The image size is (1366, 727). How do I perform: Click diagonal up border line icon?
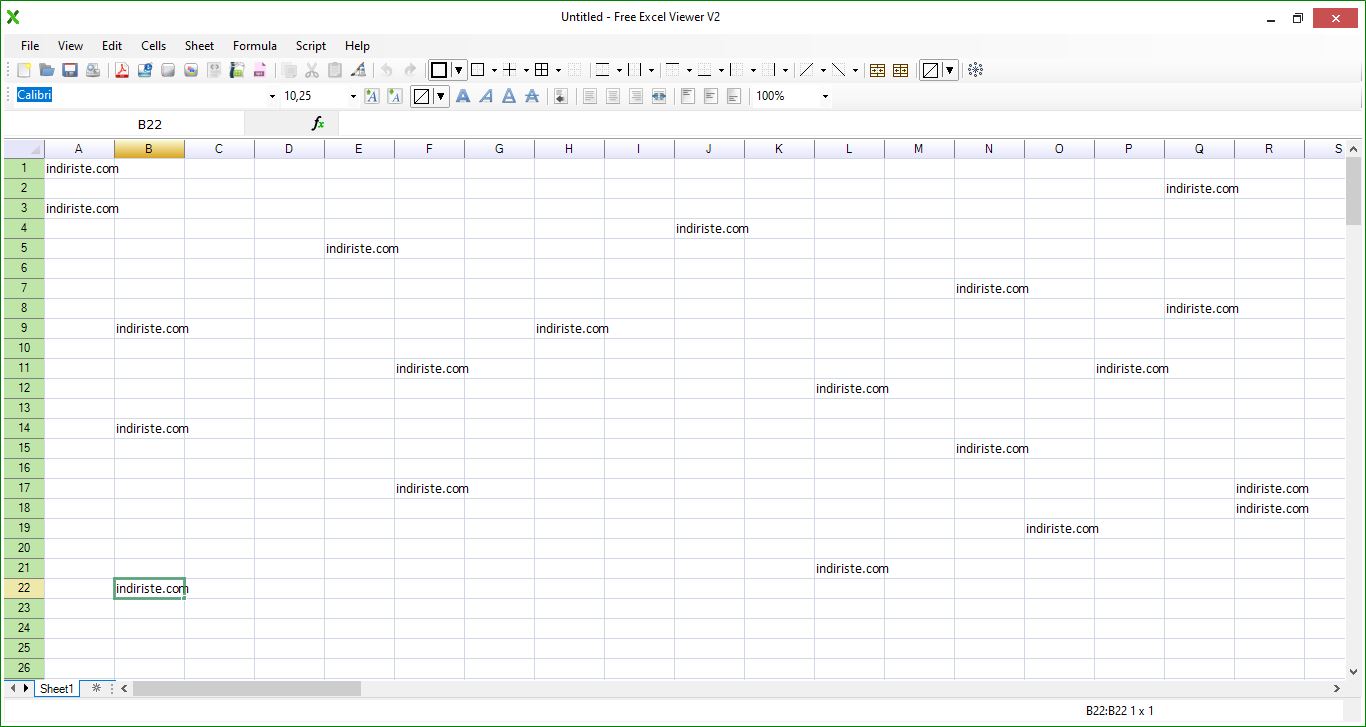point(807,70)
